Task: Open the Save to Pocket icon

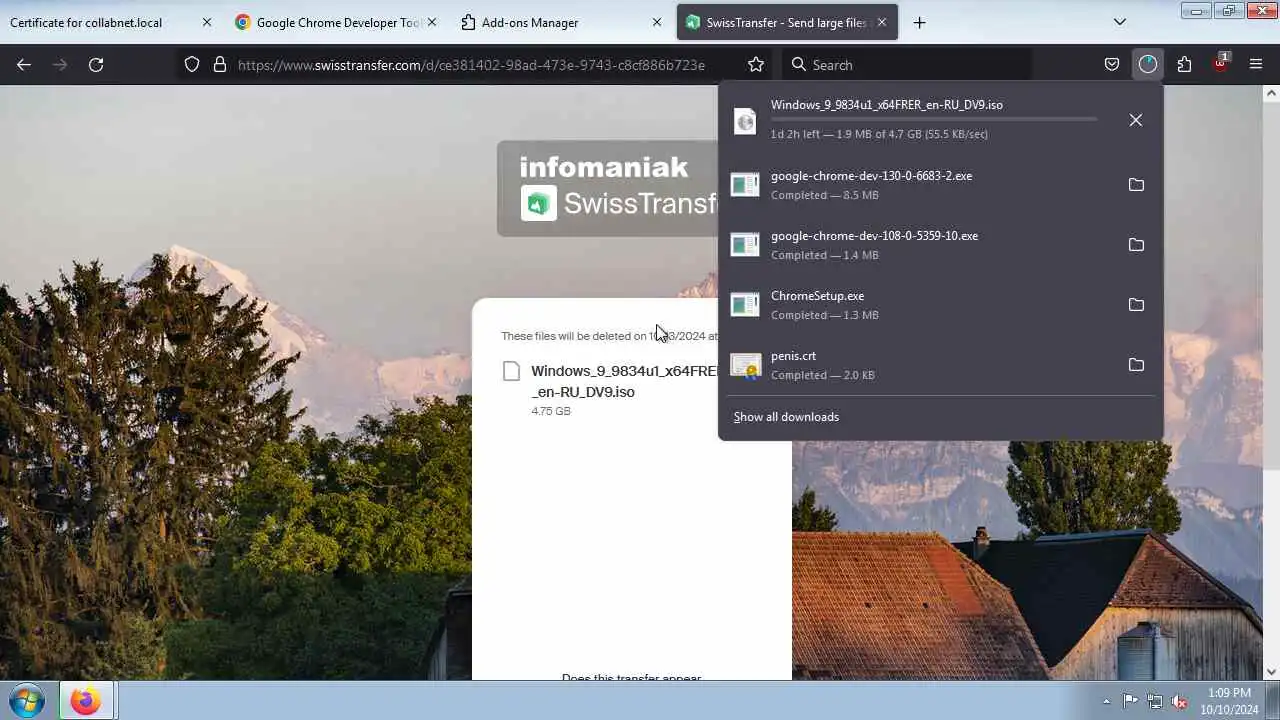Action: [x=1112, y=65]
